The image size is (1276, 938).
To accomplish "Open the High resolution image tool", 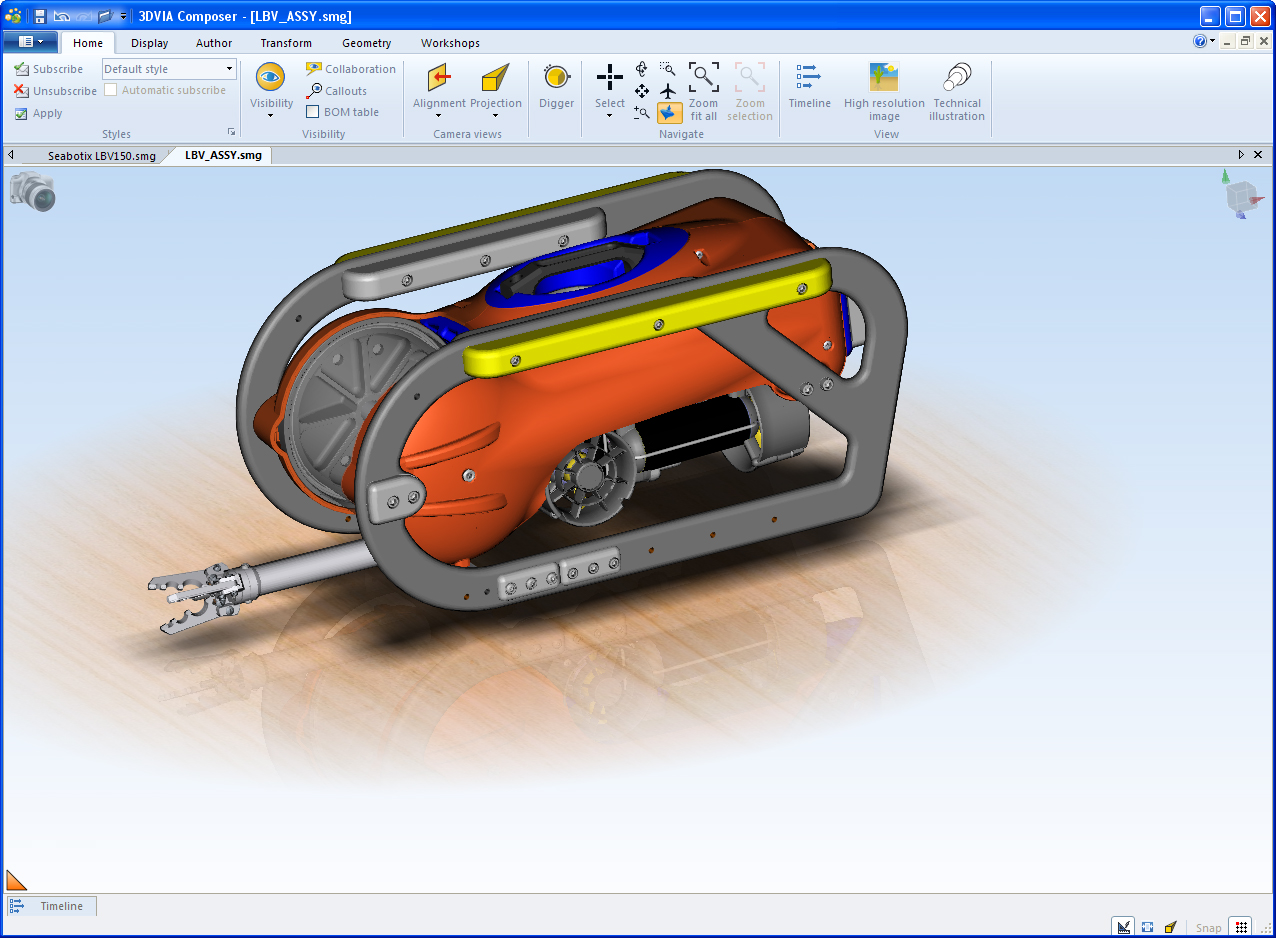I will tap(883, 78).
